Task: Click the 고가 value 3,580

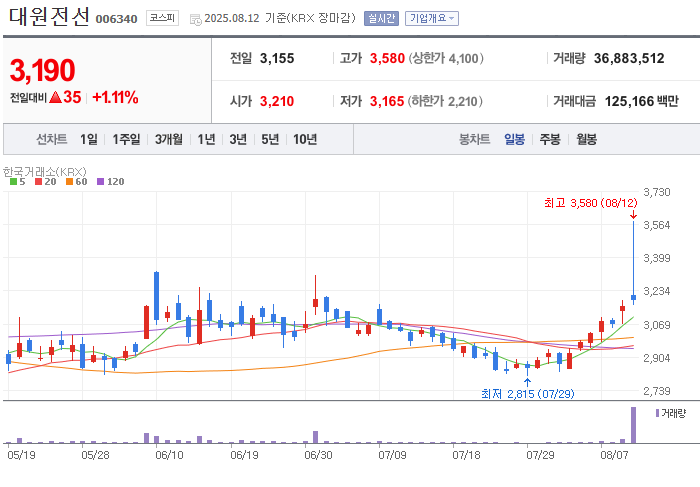Action: (387, 58)
